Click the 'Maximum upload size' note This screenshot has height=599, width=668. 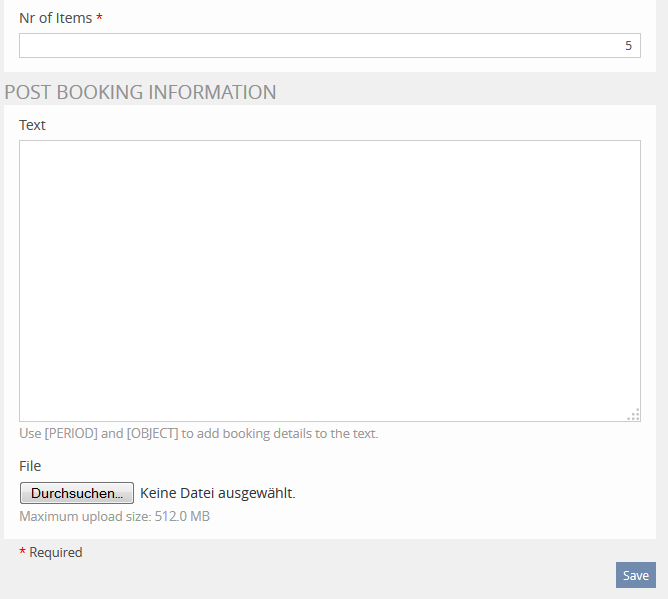click(86, 517)
